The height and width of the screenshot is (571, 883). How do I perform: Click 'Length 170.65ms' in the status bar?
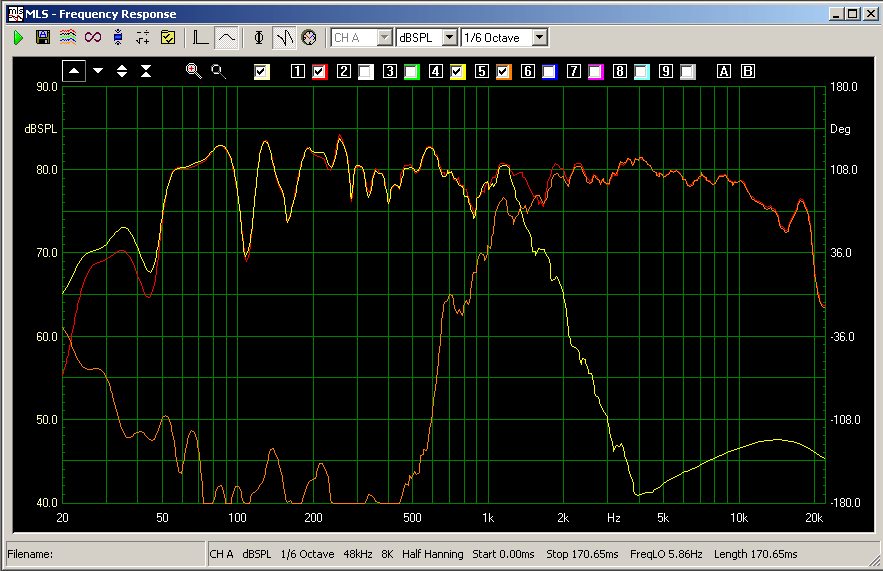pos(755,554)
